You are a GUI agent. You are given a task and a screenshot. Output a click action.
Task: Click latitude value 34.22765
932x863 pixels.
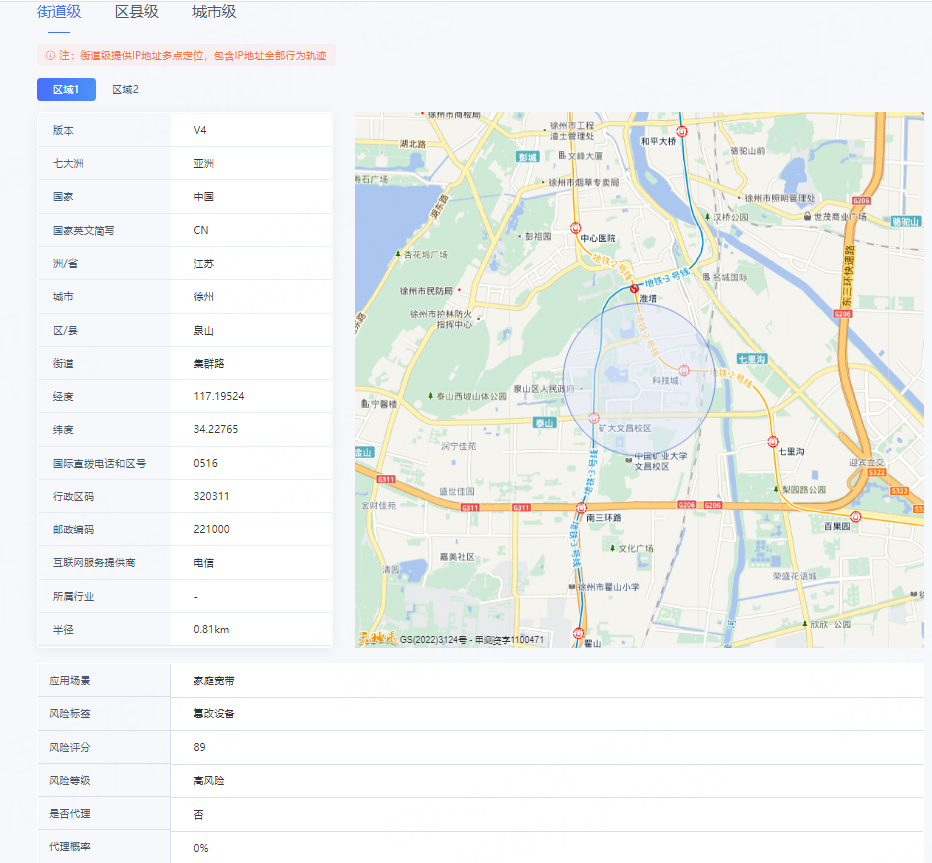(216, 429)
